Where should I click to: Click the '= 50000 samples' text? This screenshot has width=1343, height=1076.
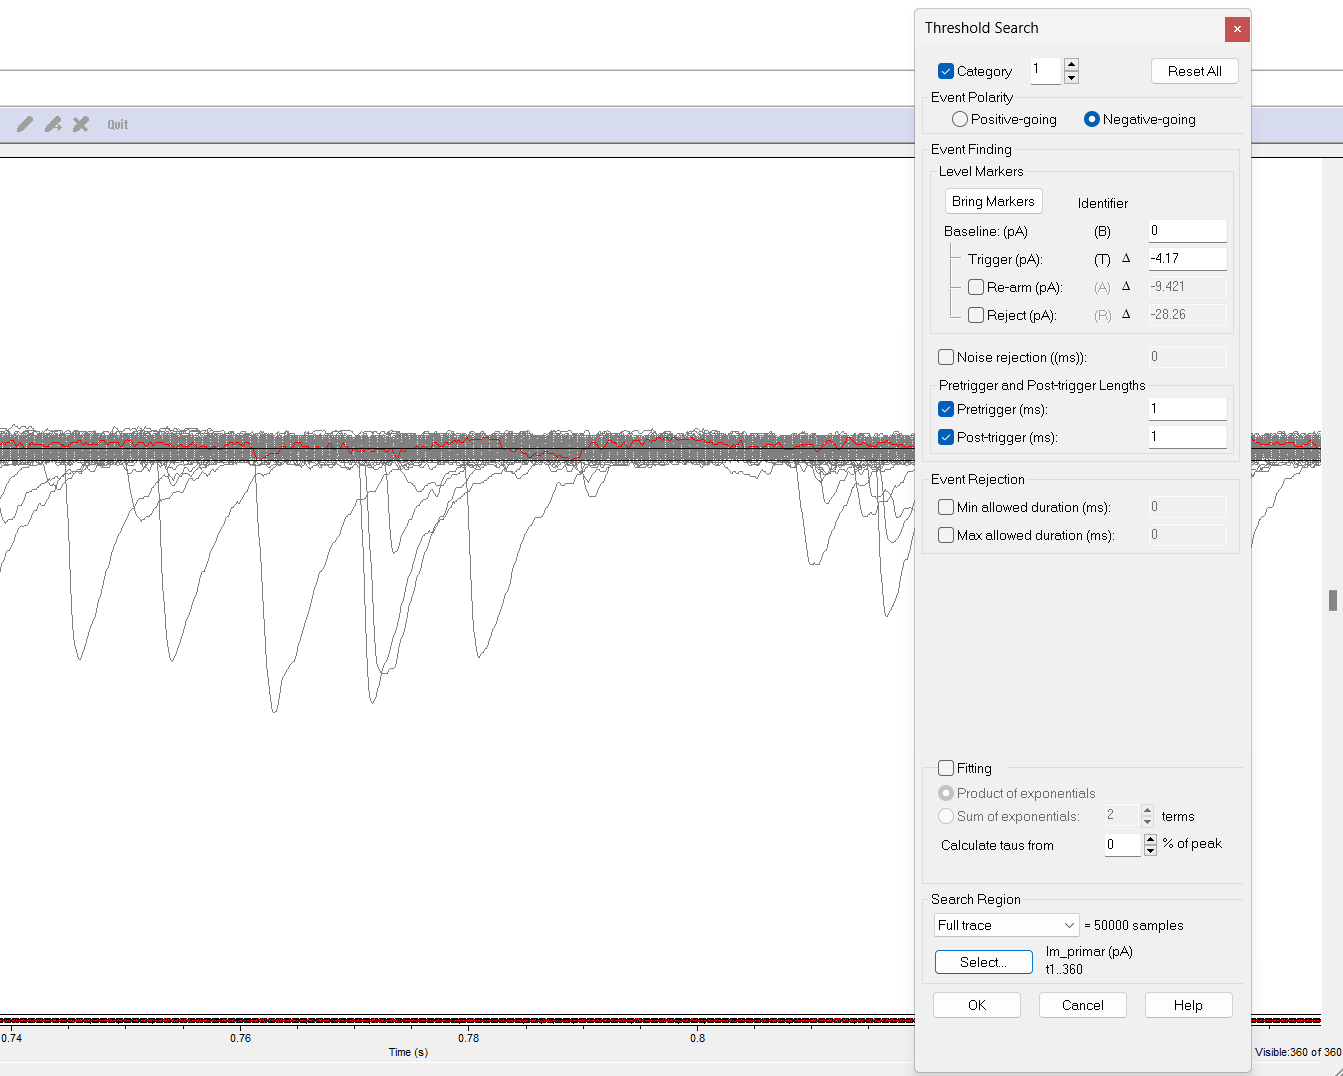coord(1134,925)
